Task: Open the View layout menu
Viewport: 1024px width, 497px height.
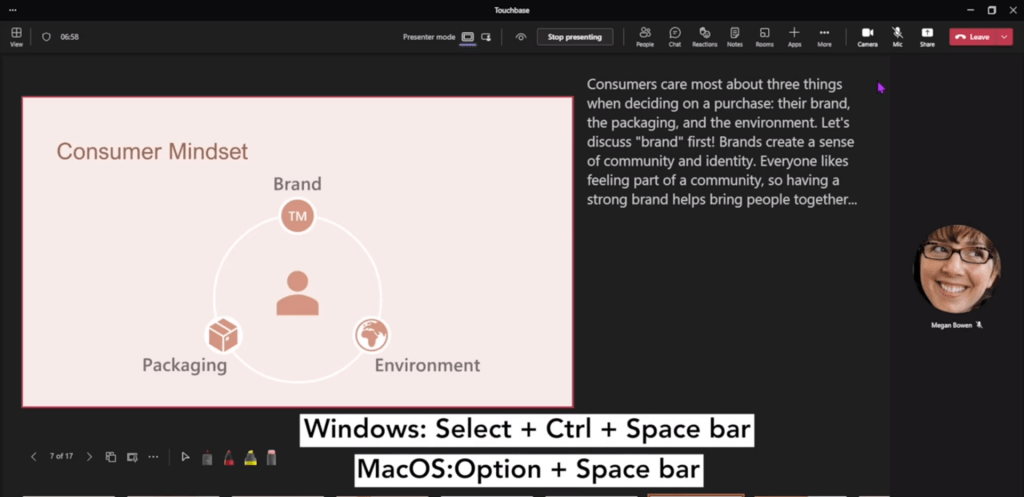Action: point(16,36)
